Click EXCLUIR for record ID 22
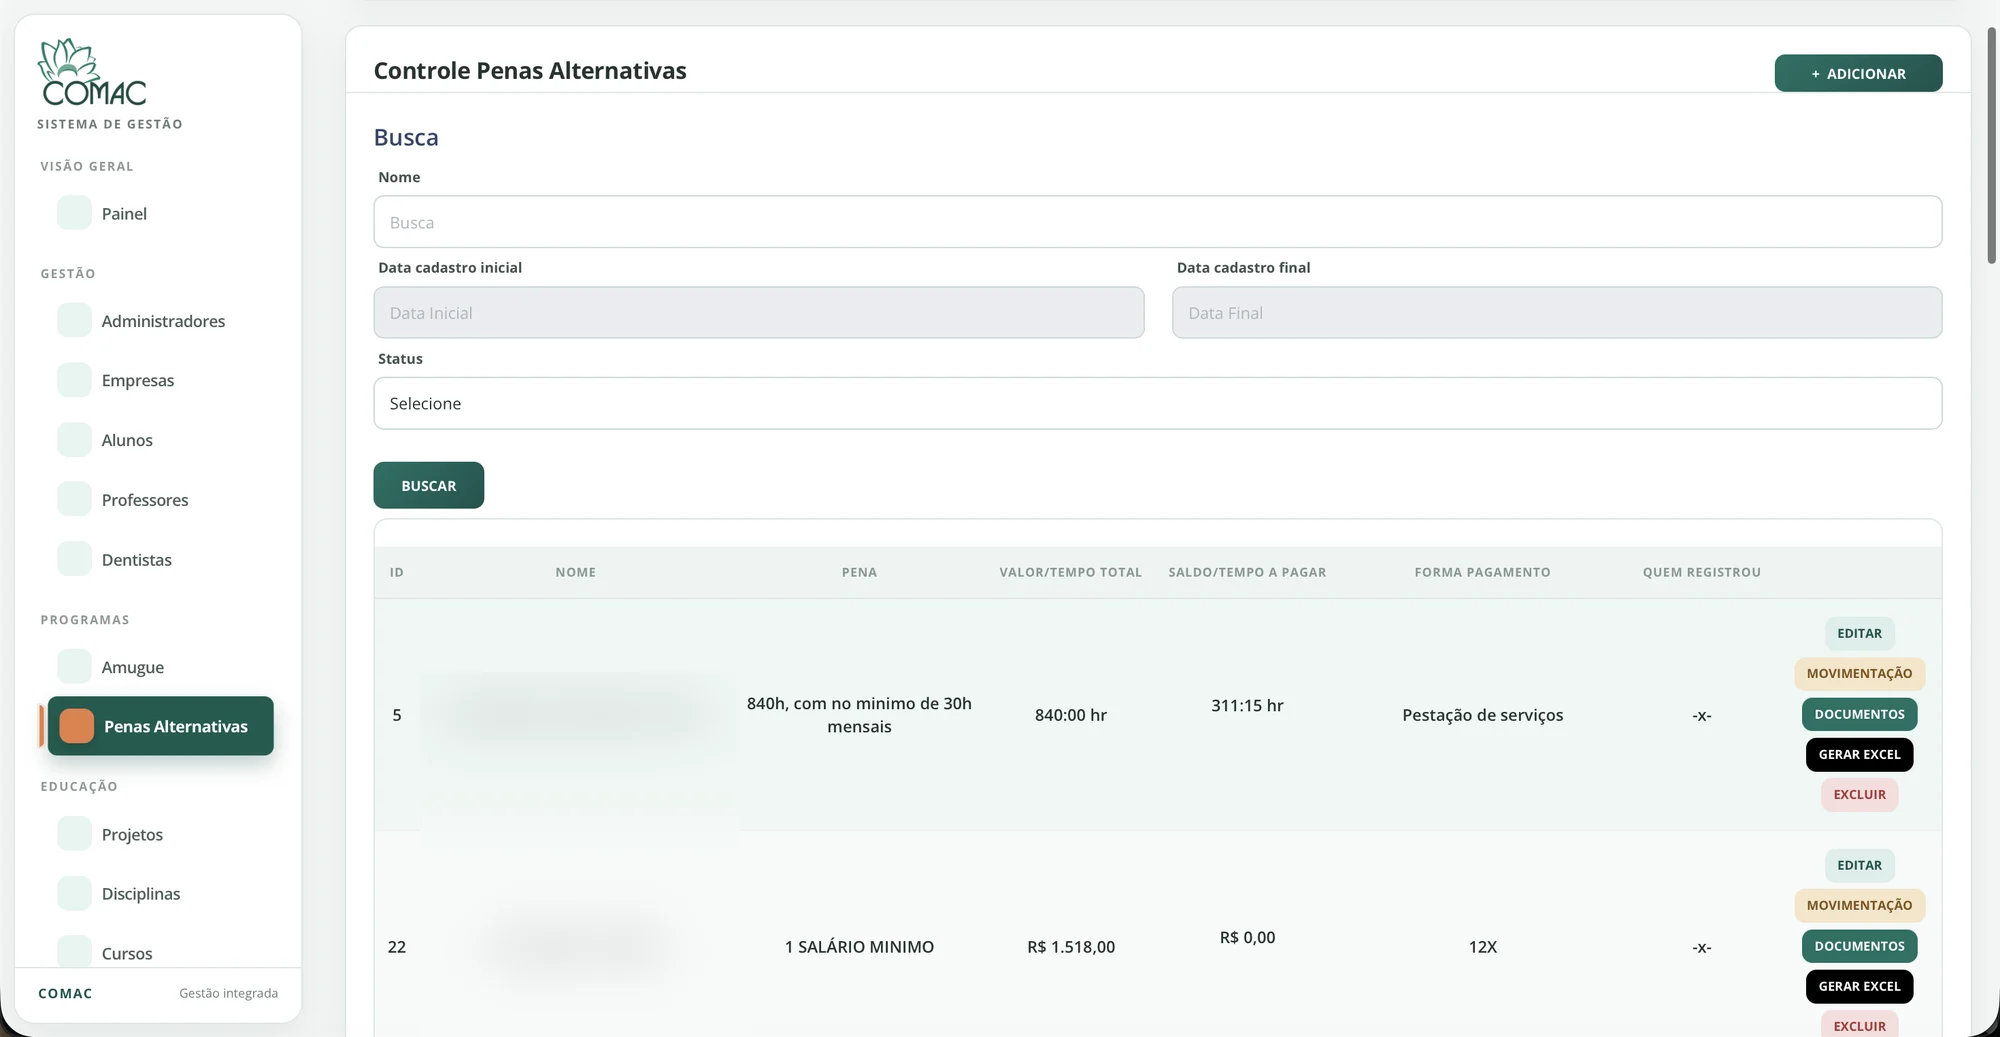This screenshot has height=1037, width=2000. click(1859, 1025)
